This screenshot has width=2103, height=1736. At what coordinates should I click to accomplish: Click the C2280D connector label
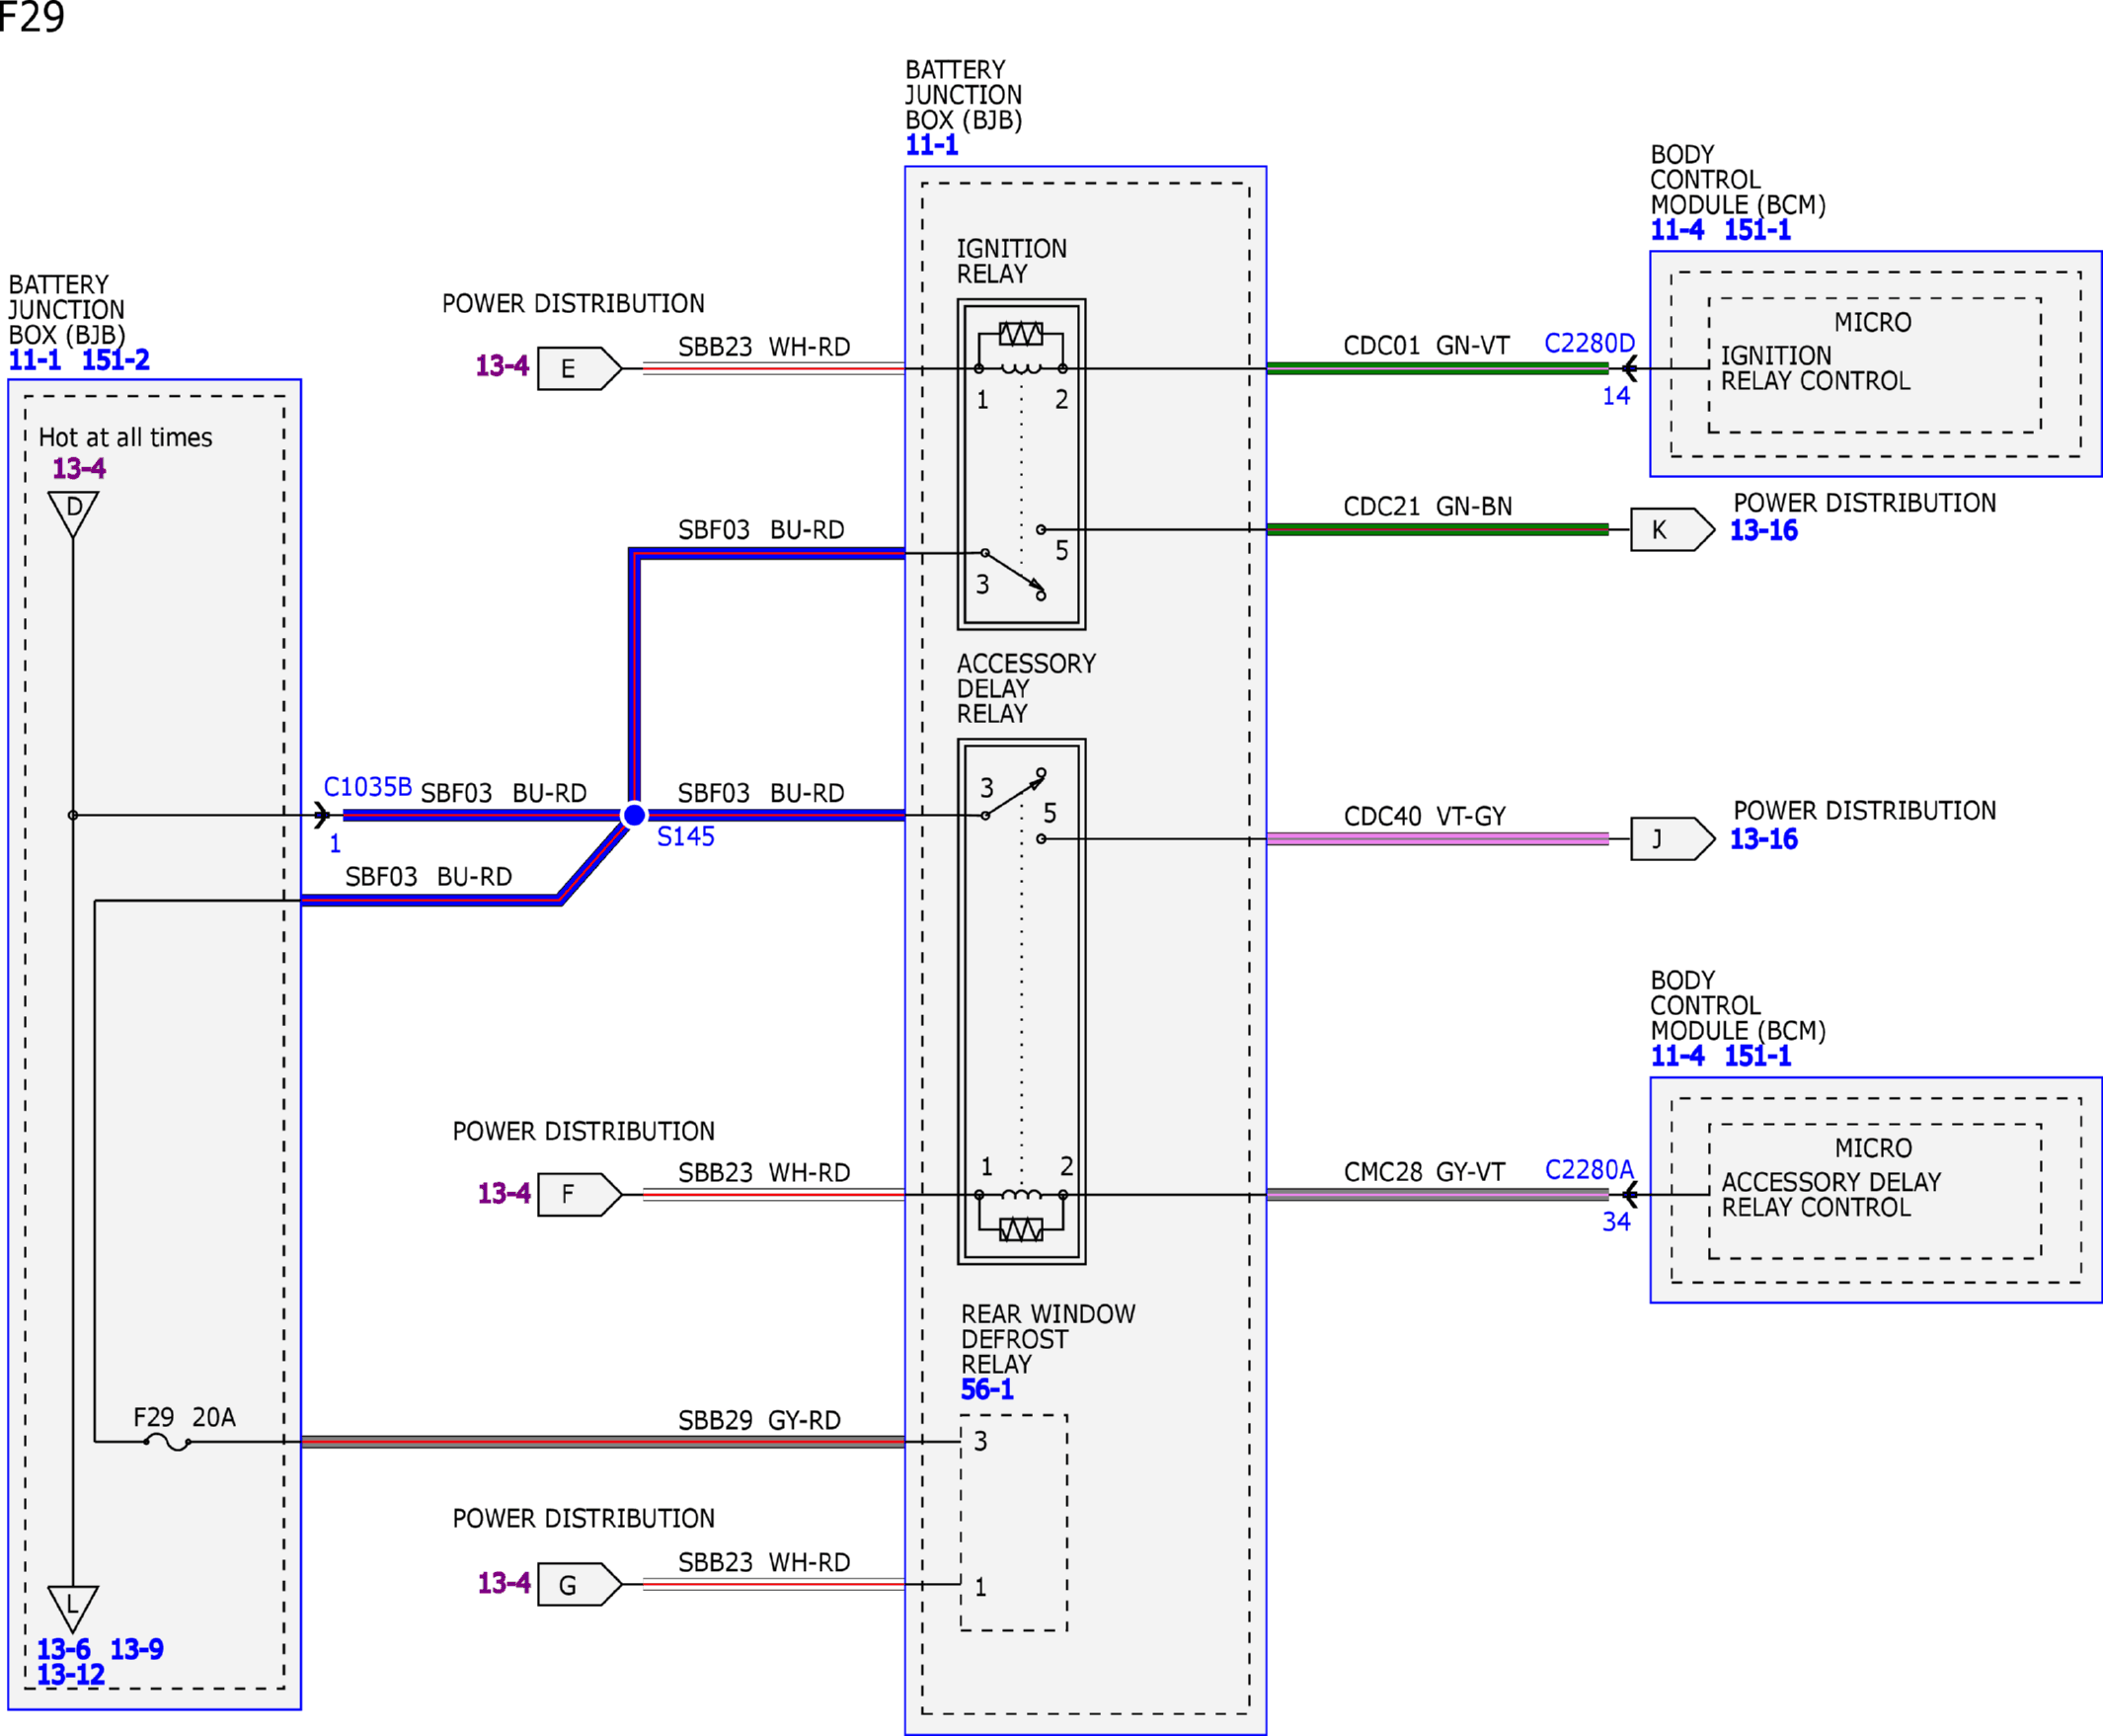click(x=1589, y=343)
